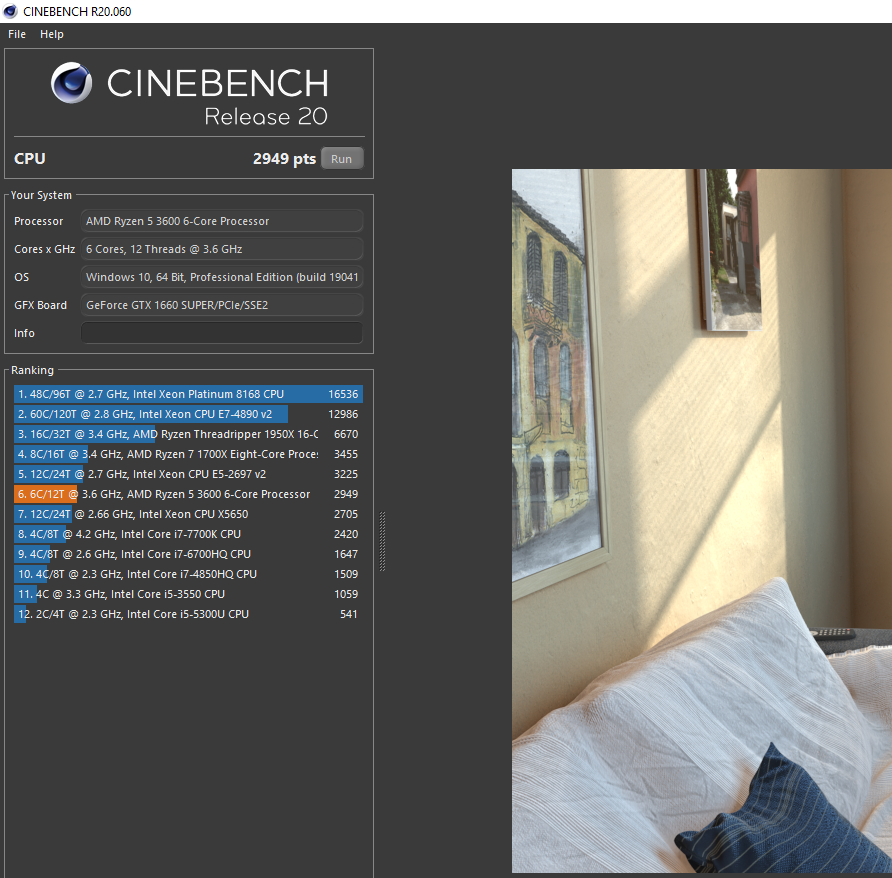
Task: Select ranking row Intel Xeon CPU E7-4890 v2
Action: click(188, 414)
